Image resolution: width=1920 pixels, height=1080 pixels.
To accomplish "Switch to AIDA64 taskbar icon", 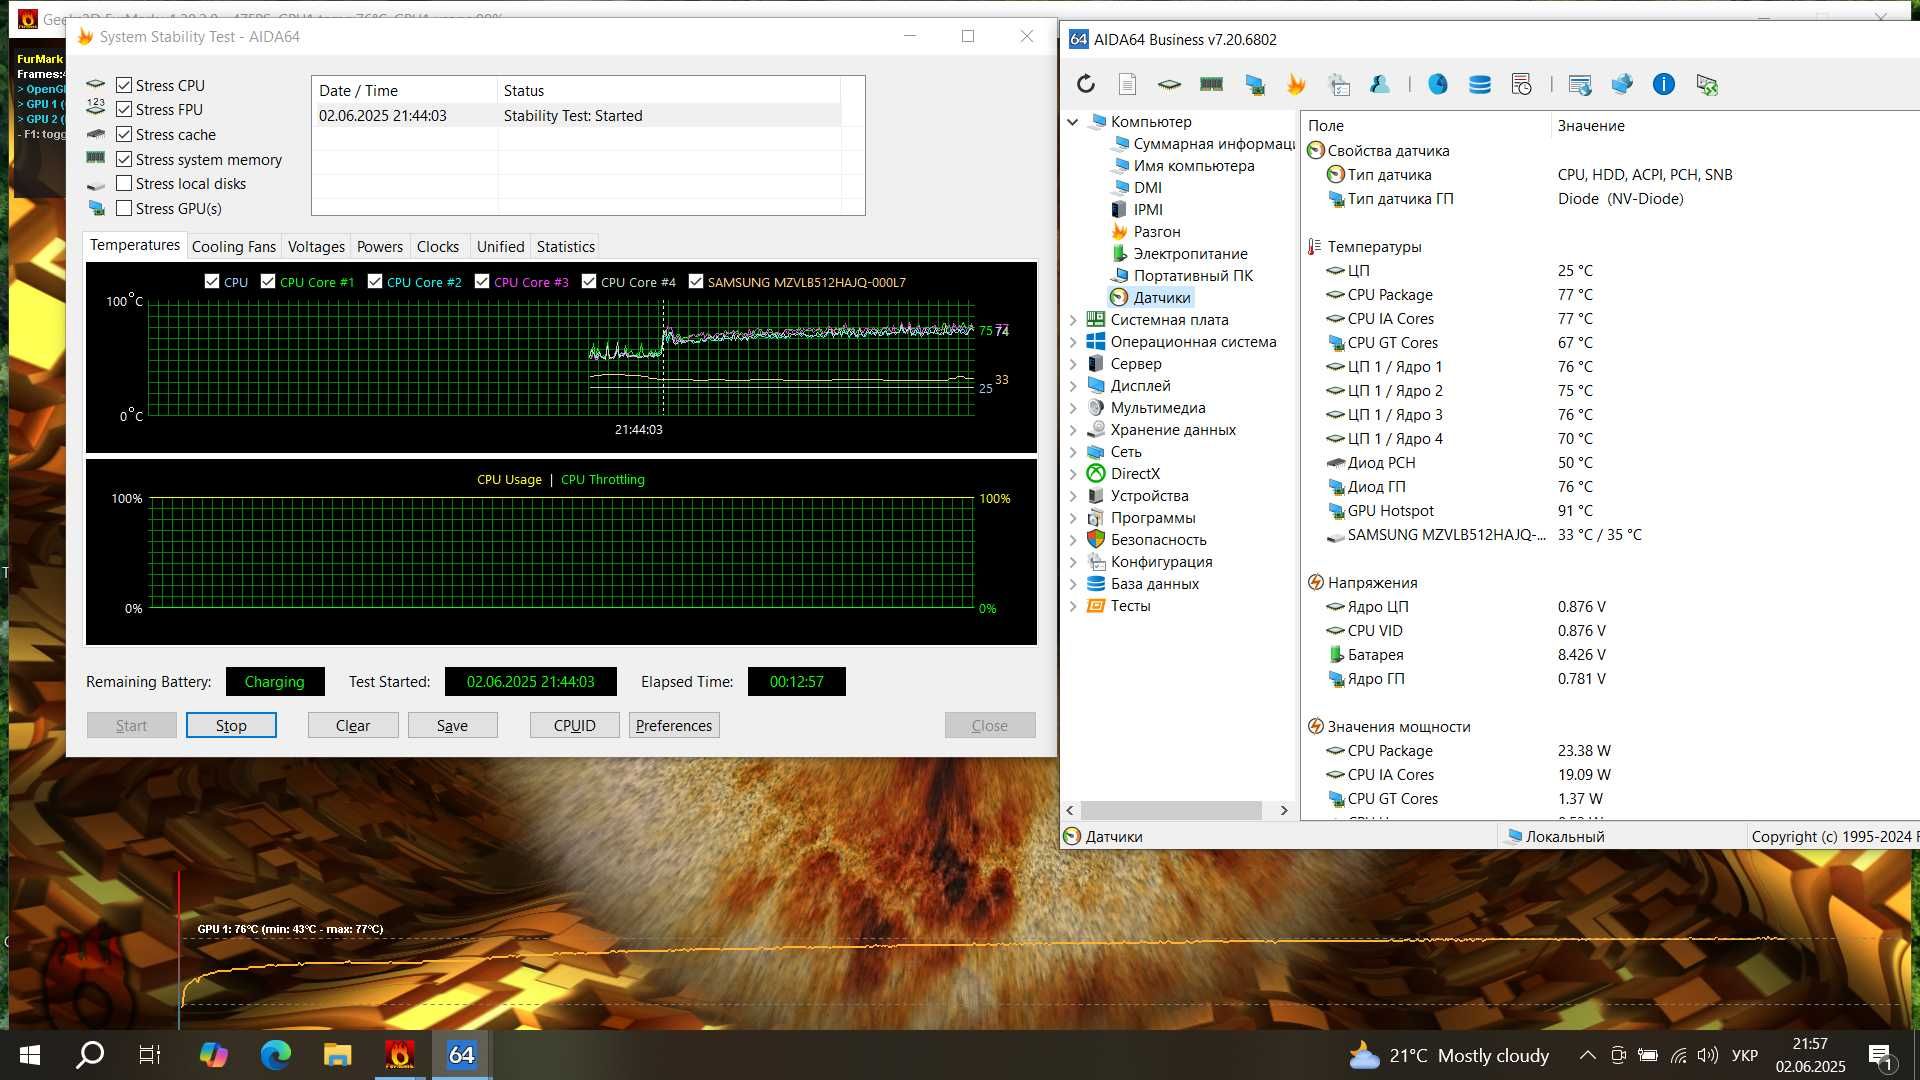I will click(x=461, y=1055).
